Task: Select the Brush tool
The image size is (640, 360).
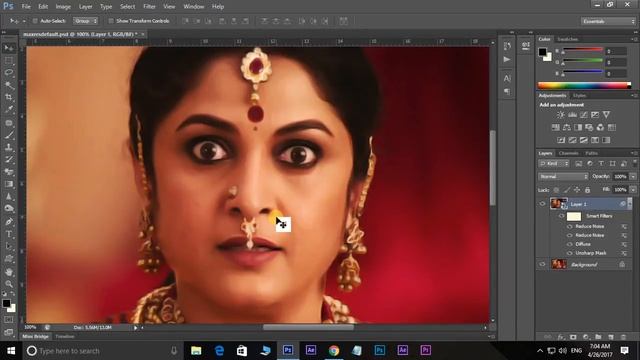Action: [x=9, y=135]
